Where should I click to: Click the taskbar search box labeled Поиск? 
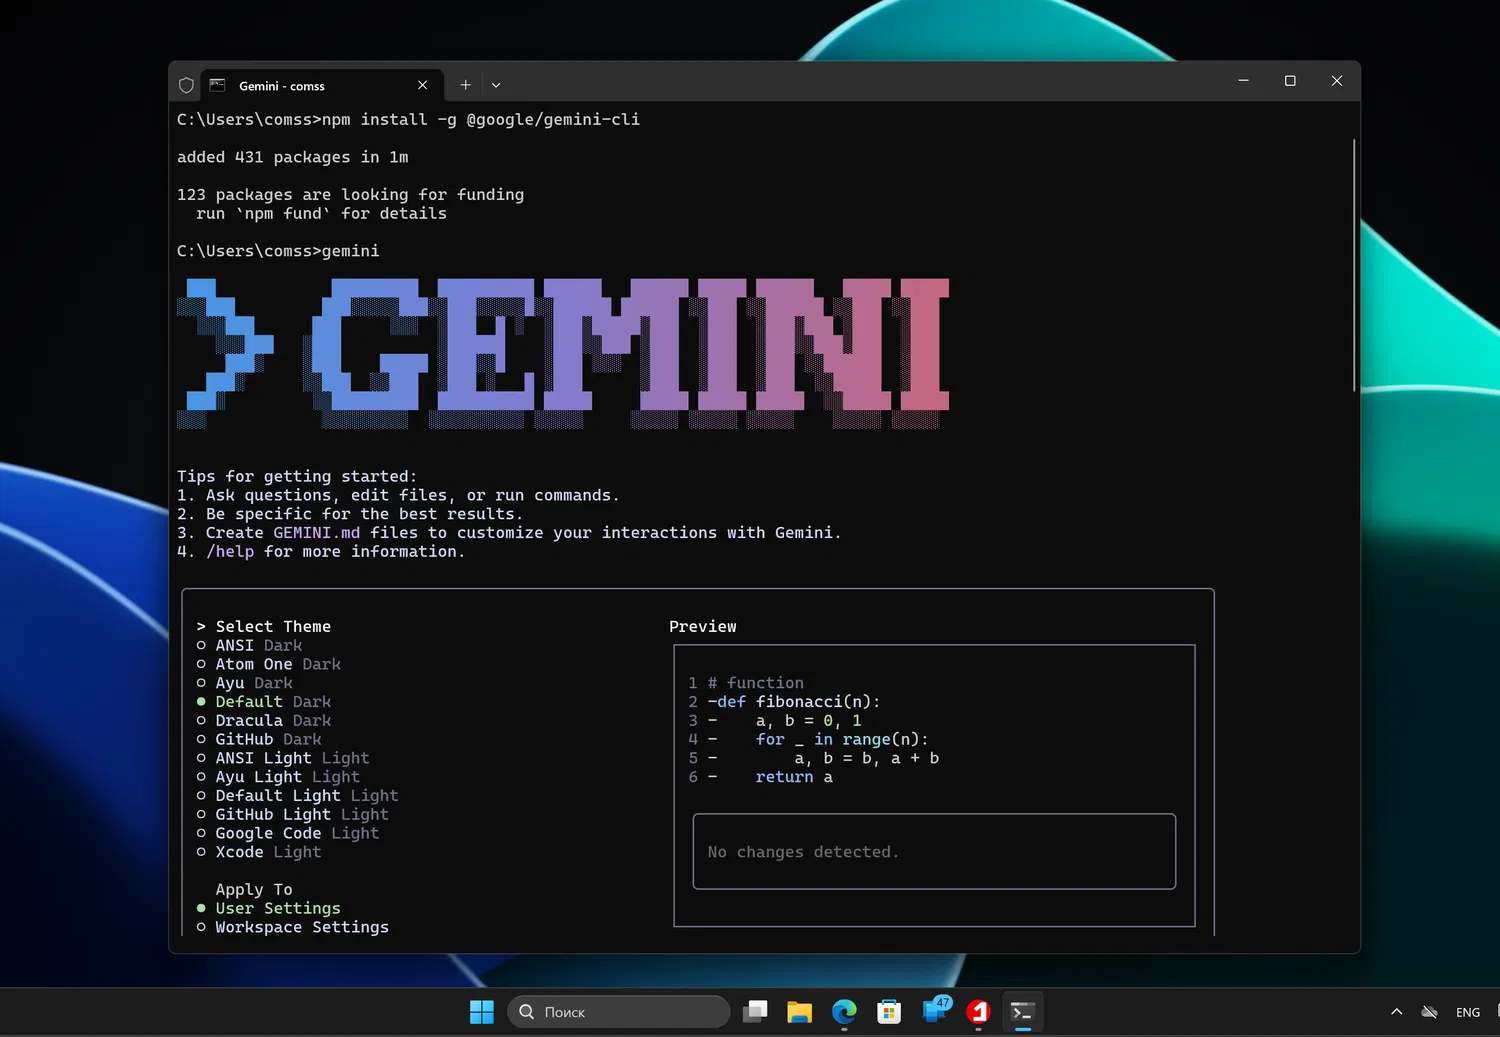pyautogui.click(x=619, y=1012)
